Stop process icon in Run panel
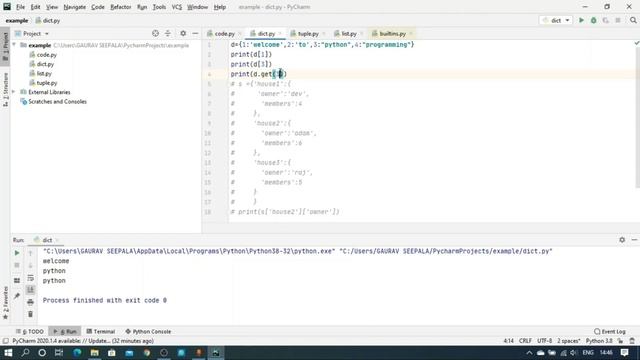640x360 pixels. tap(17, 266)
